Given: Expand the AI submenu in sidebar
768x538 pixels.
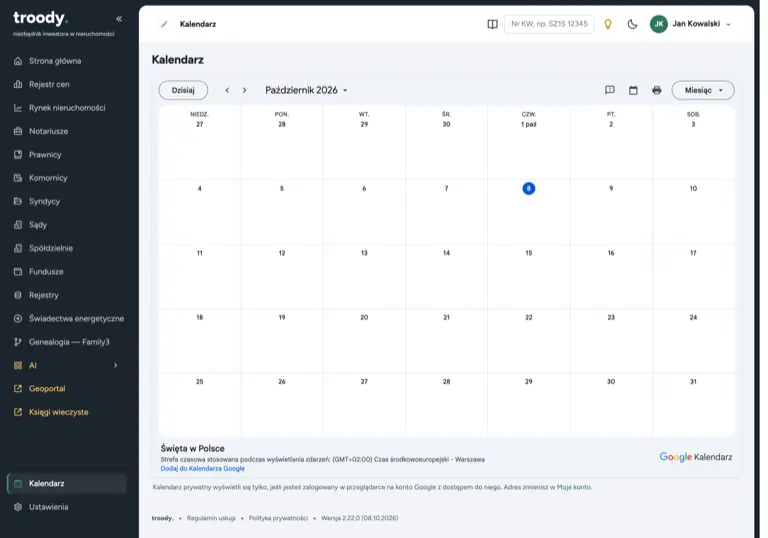Looking at the screenshot, I should [116, 366].
